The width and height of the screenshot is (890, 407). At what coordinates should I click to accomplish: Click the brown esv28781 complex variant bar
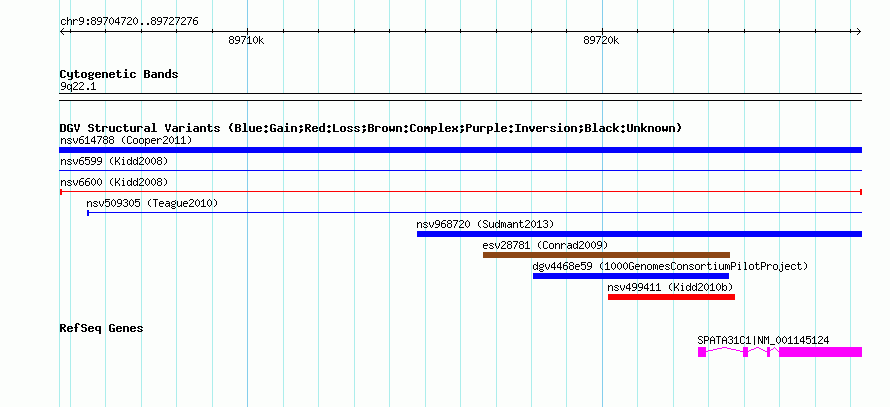point(606,255)
